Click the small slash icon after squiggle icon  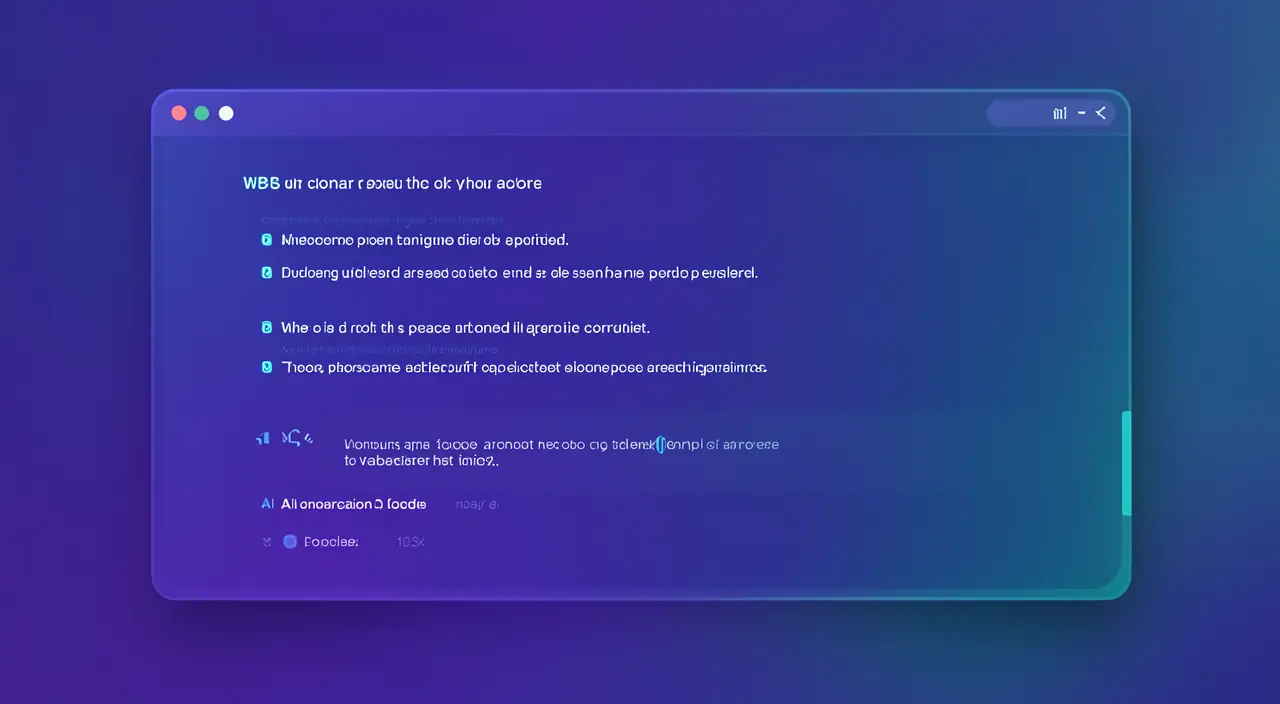coord(309,438)
